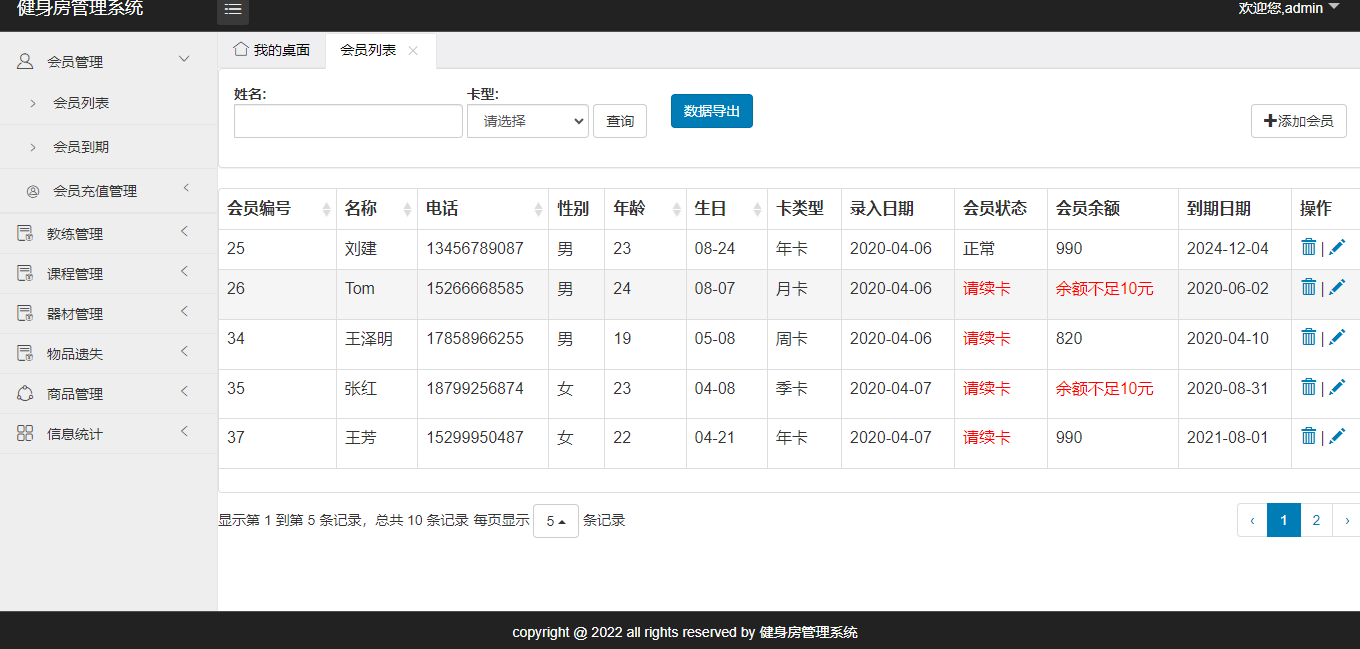Expand the 商品管理 menu chevron
1360x649 pixels.
184,392
